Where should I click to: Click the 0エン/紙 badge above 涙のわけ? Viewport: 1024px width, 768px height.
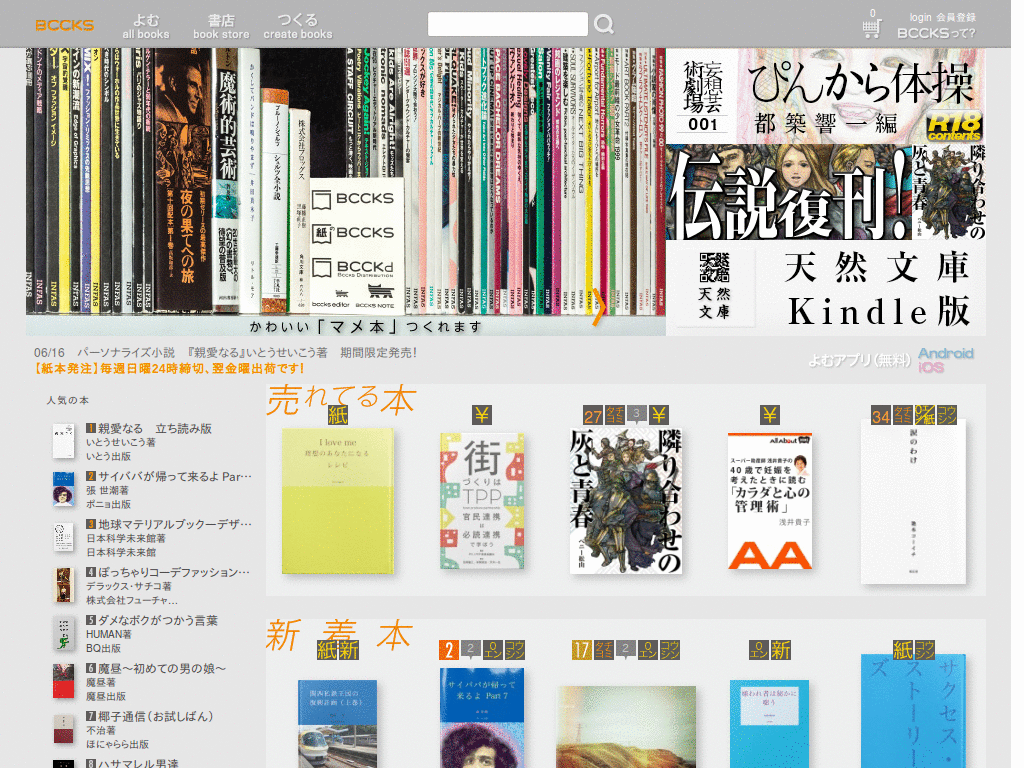pyautogui.click(x=924, y=415)
